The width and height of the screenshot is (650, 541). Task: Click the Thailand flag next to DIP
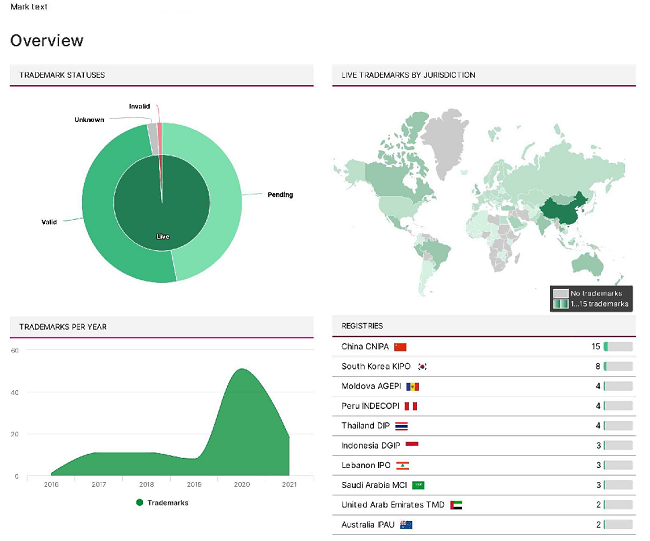(x=401, y=426)
